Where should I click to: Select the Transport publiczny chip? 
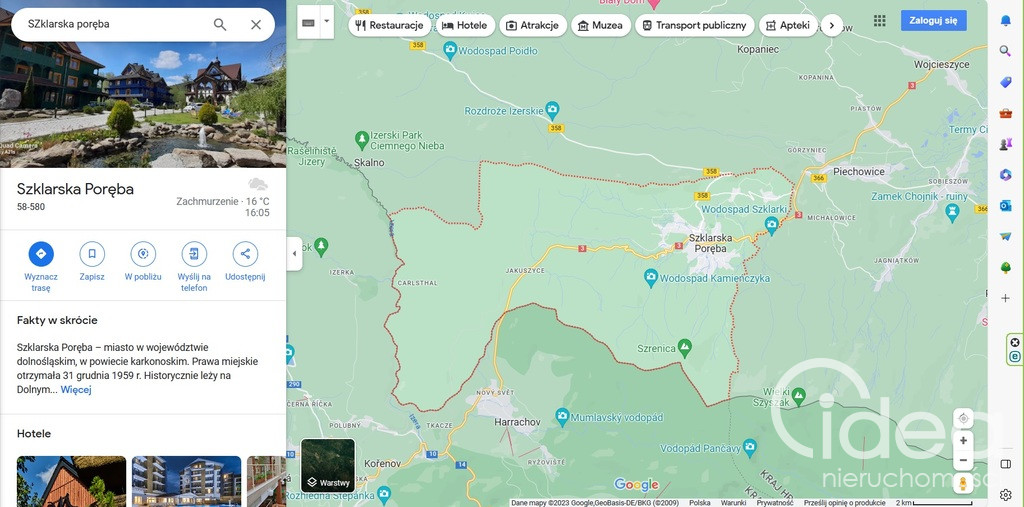pos(694,25)
